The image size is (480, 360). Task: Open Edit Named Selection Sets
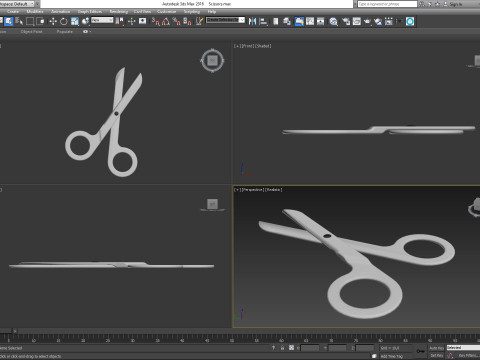click(x=199, y=22)
